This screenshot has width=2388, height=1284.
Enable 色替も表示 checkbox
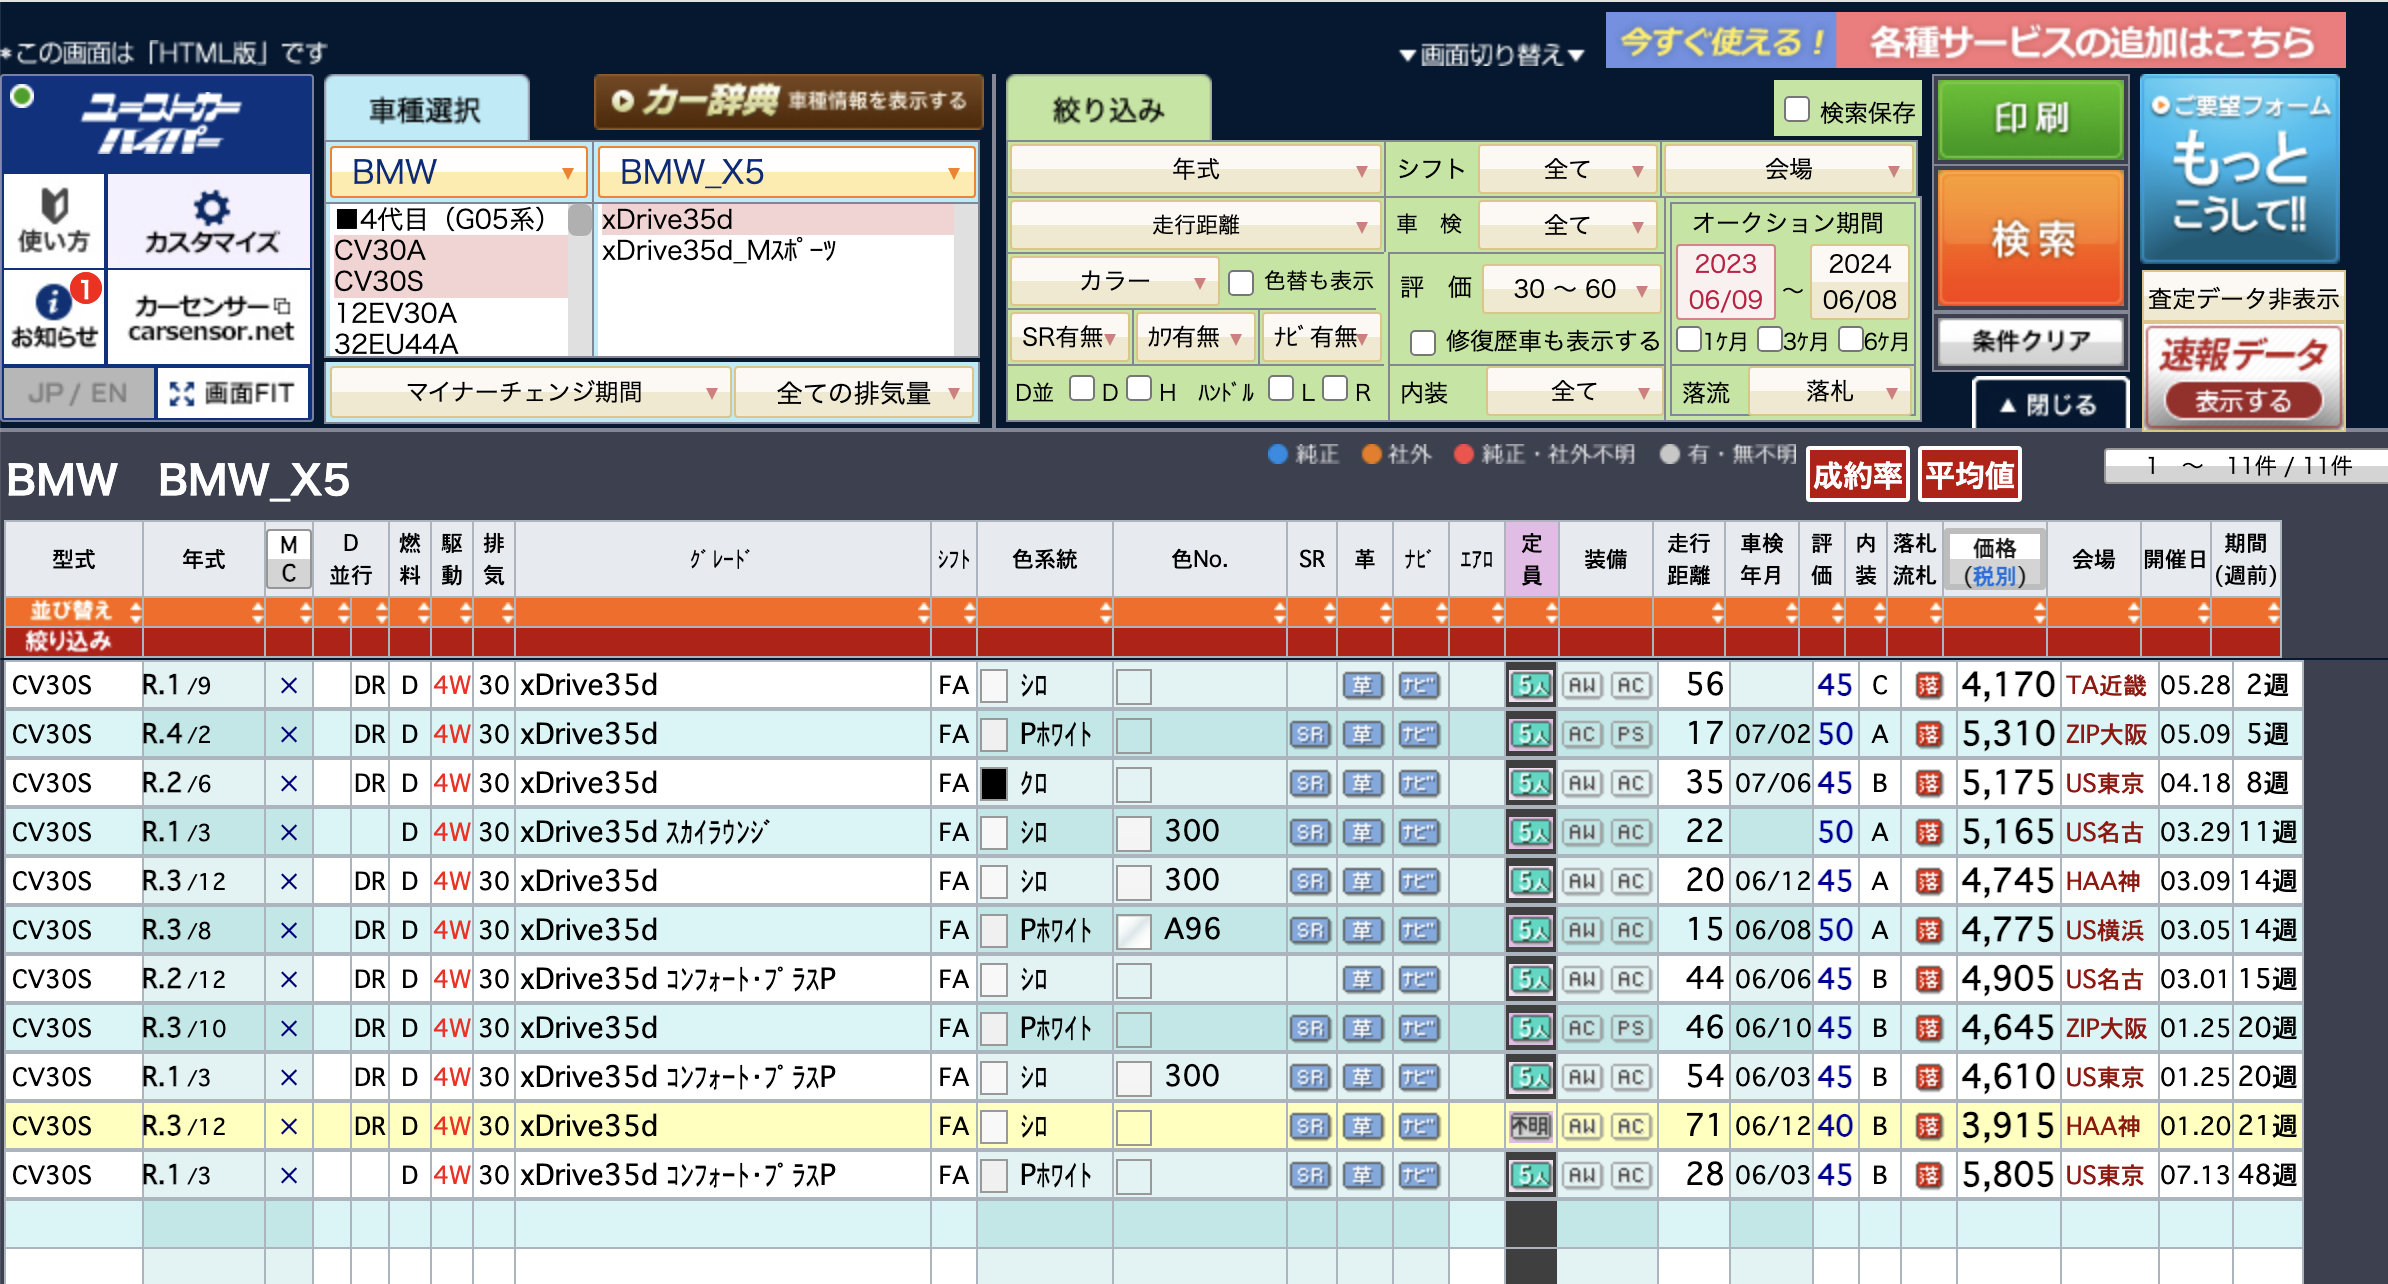tap(1241, 282)
